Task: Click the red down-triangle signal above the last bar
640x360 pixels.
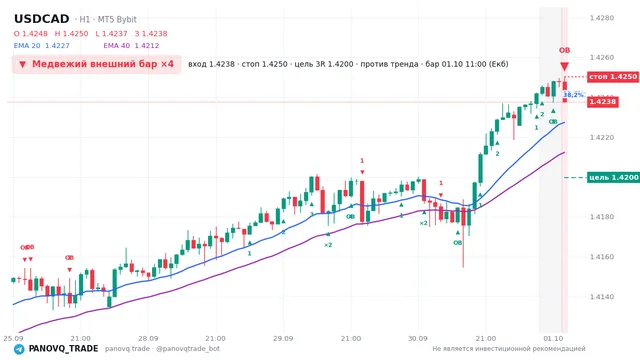Action: pyautogui.click(x=564, y=67)
